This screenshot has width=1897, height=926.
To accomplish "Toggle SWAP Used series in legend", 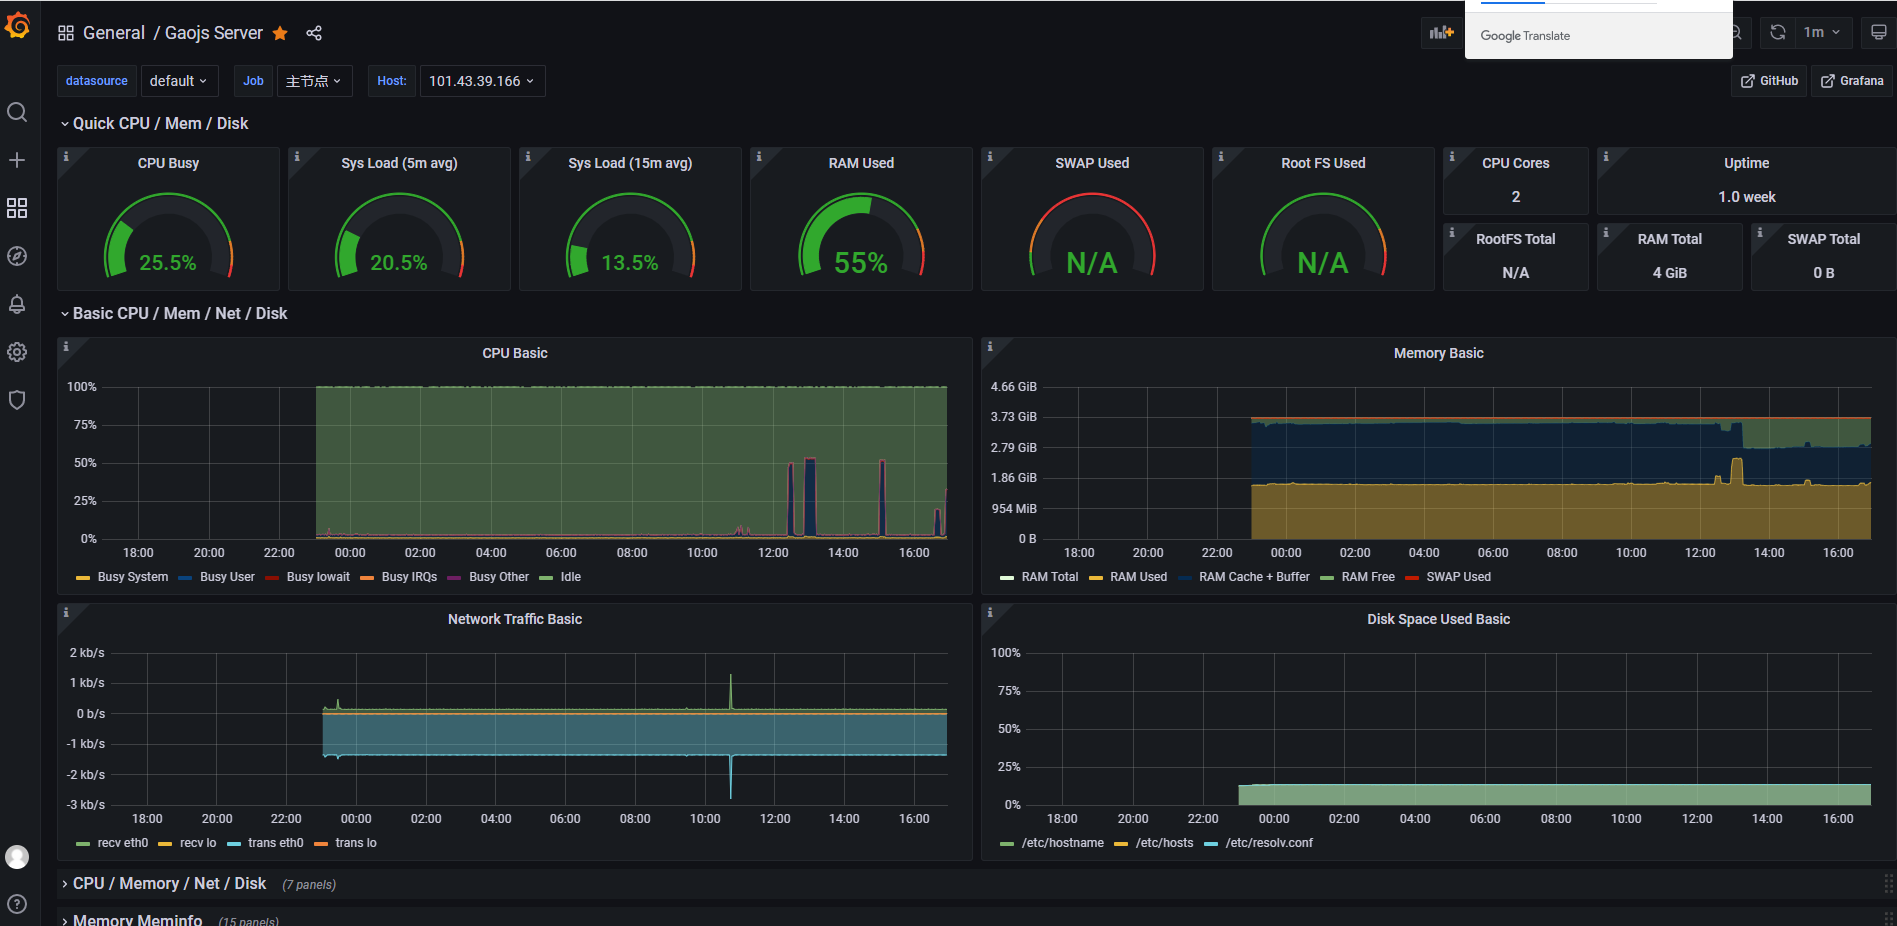I will pyautogui.click(x=1458, y=577).
